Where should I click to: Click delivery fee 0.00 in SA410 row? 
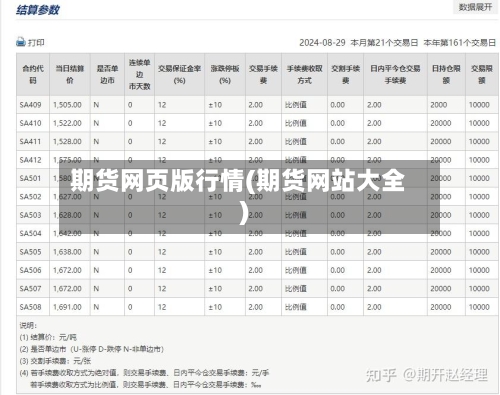[x=338, y=123]
